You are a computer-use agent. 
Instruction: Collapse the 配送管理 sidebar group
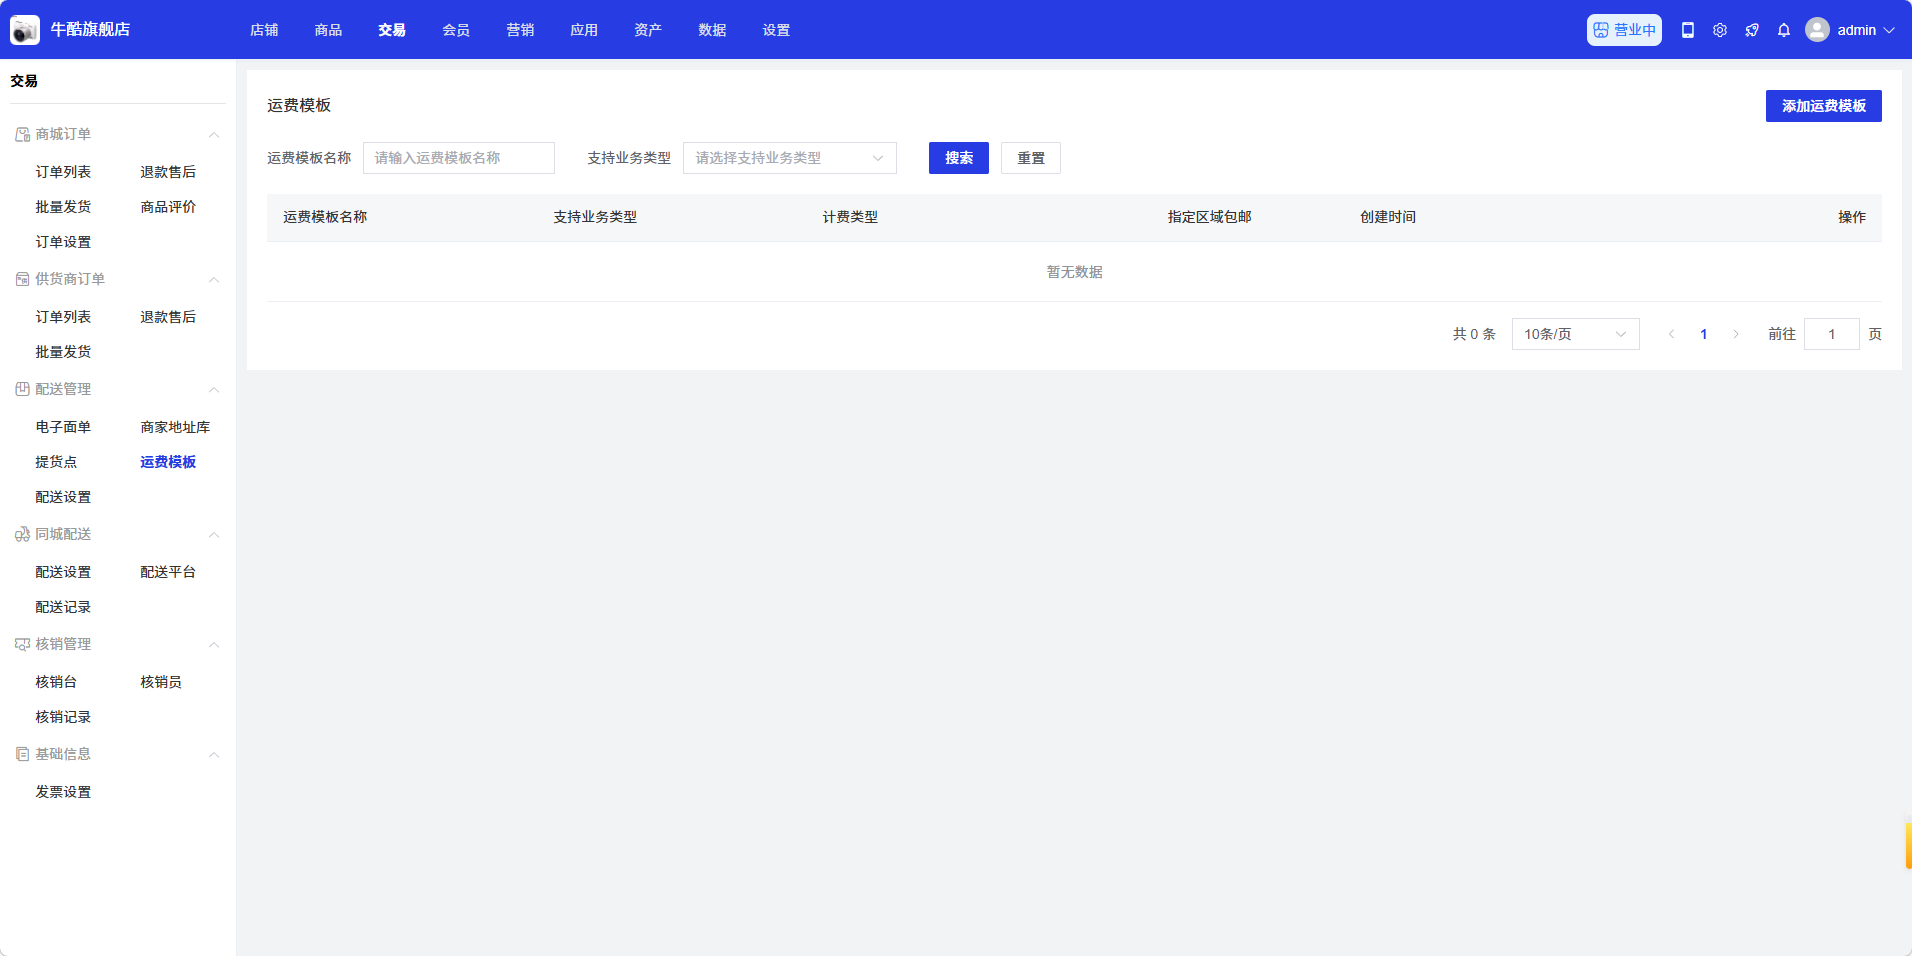tap(213, 389)
